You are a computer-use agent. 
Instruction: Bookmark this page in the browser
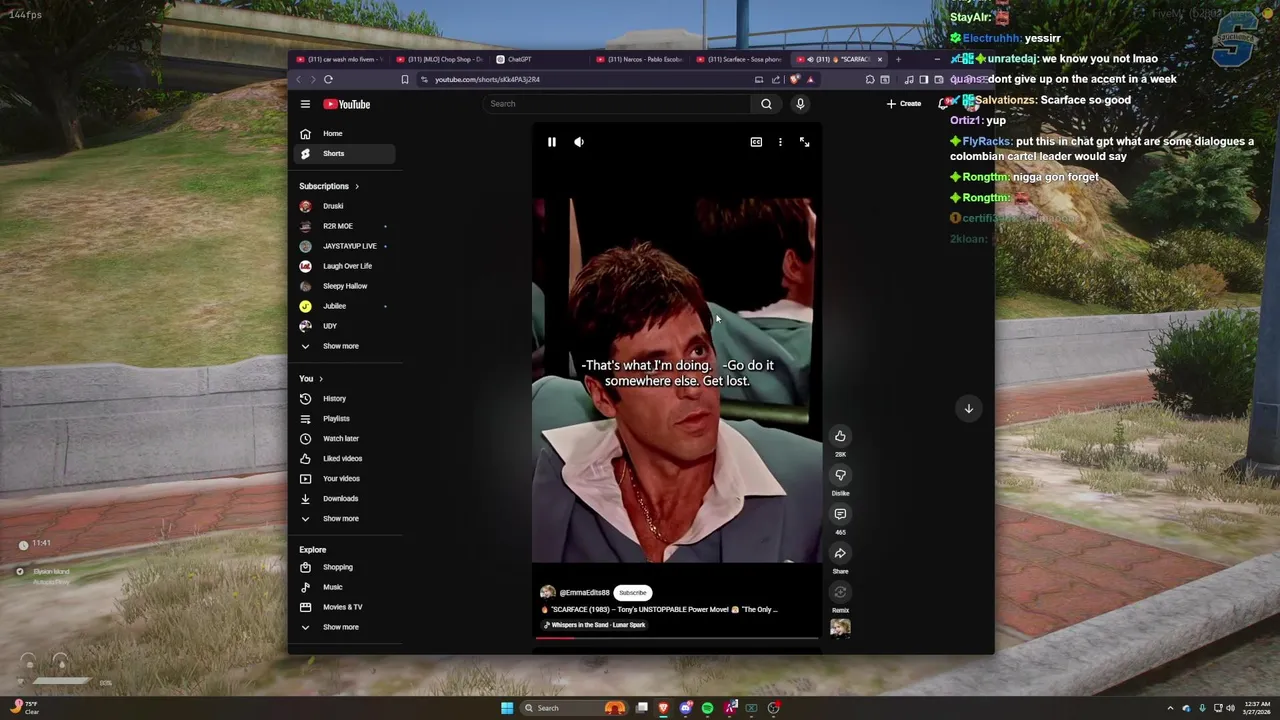coord(404,80)
